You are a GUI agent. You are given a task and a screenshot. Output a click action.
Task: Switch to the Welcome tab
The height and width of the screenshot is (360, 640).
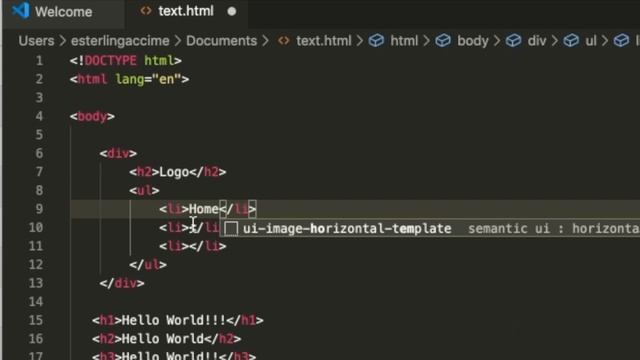point(63,12)
